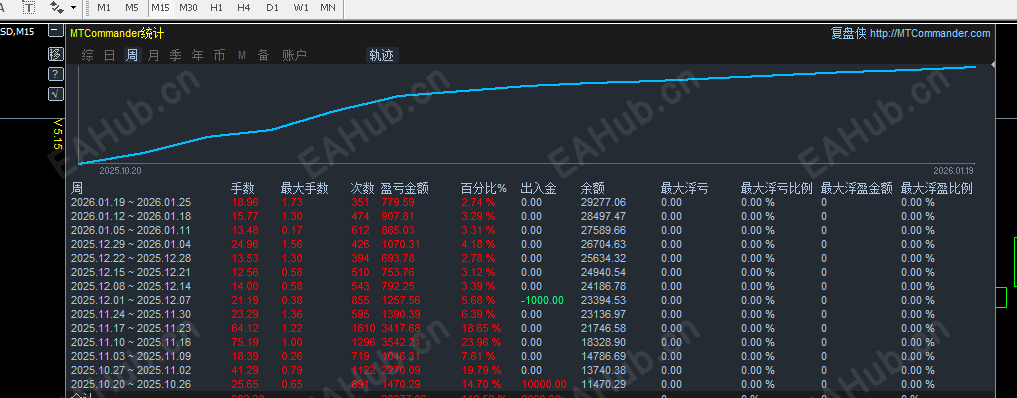
Task: Select the arrows and shapes drawing tool
Action: [x=56, y=8]
